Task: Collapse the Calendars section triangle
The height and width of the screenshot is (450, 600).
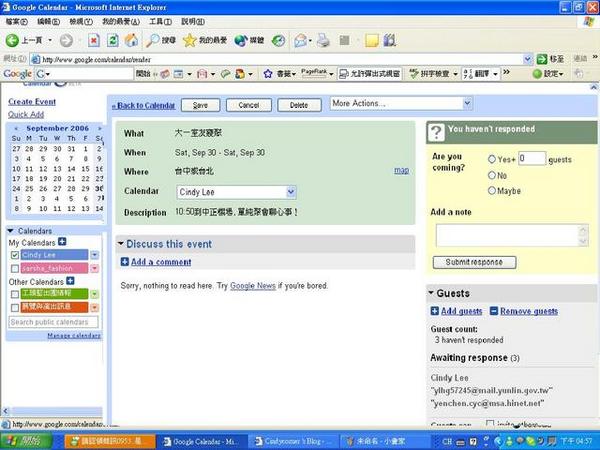Action: coord(11,231)
